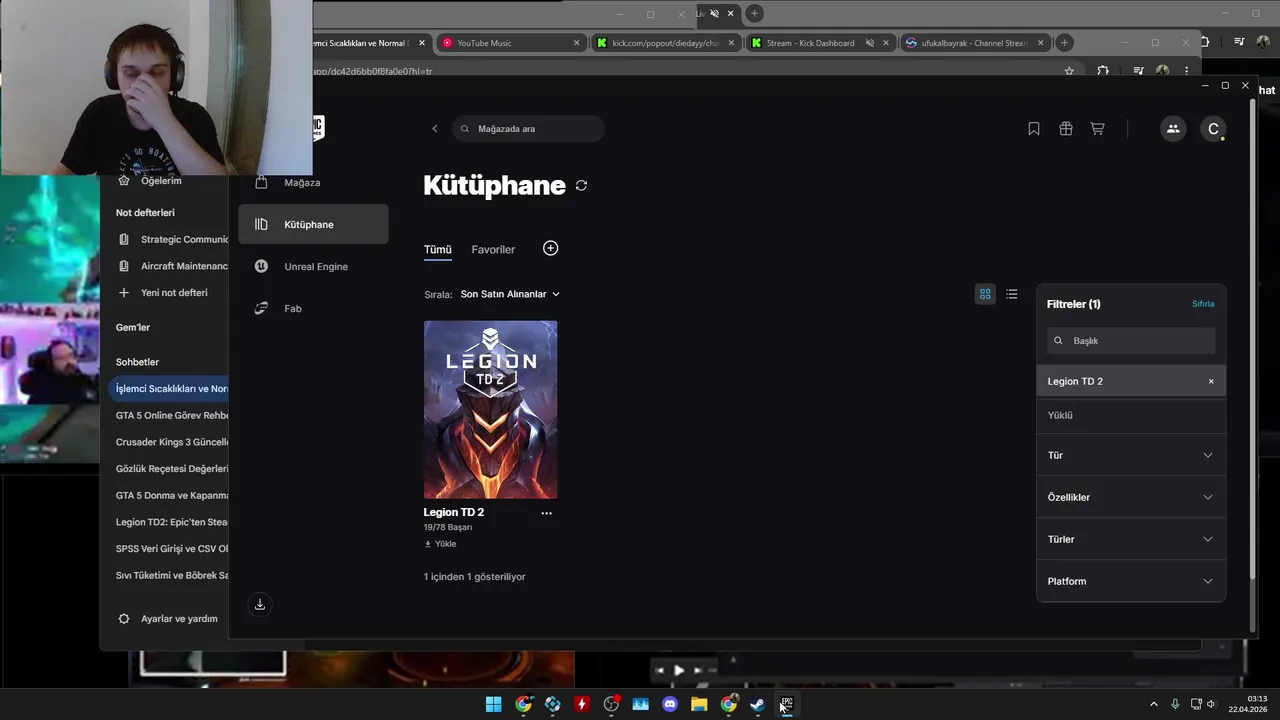
Task: Open Chrome extensions puzzle icon
Action: pyautogui.click(x=1103, y=71)
